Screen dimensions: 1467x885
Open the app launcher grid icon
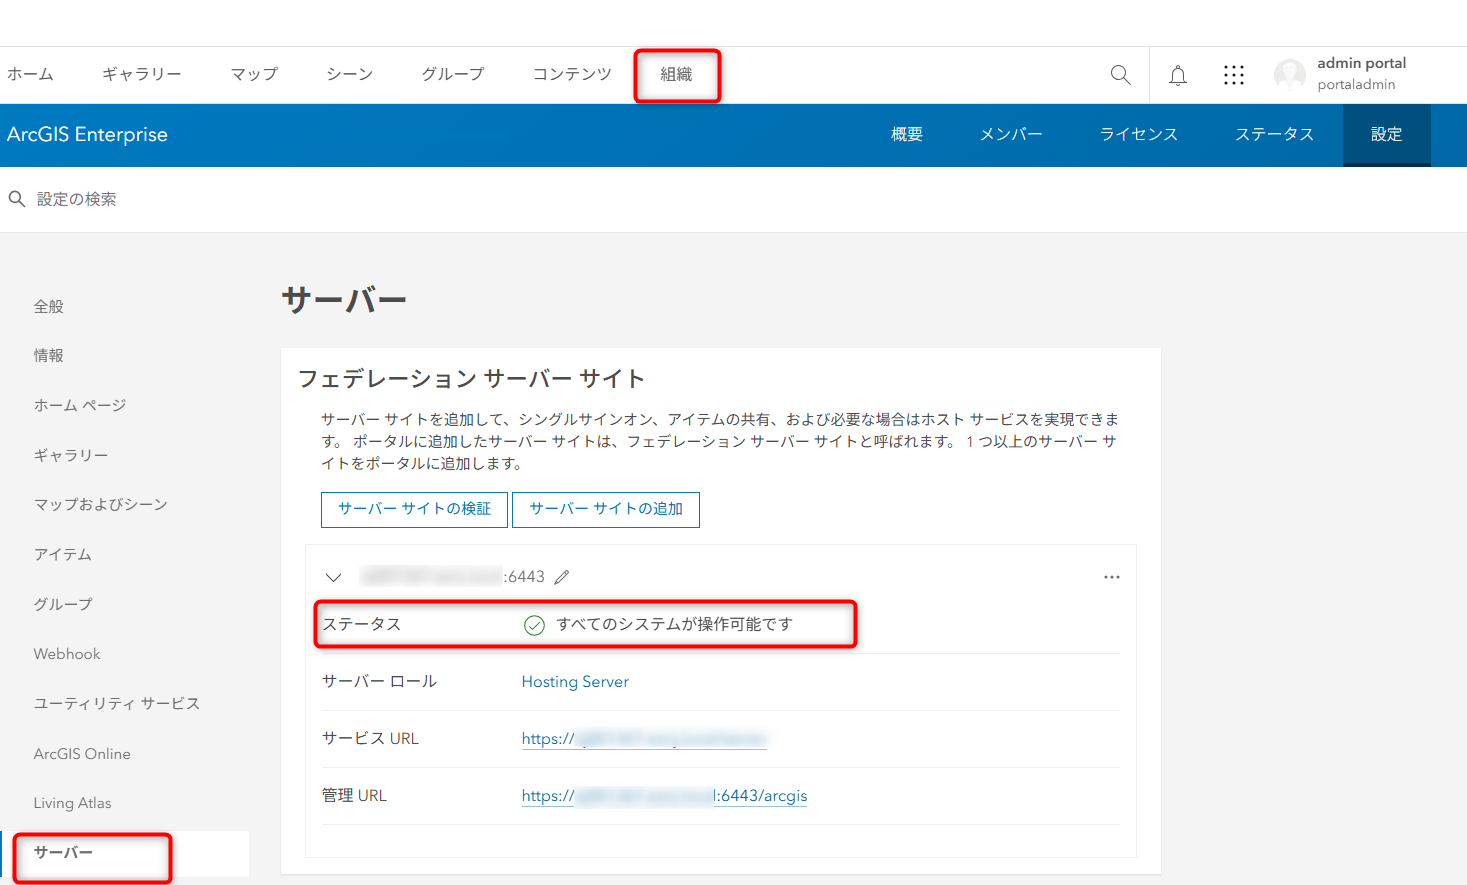pyautogui.click(x=1234, y=75)
